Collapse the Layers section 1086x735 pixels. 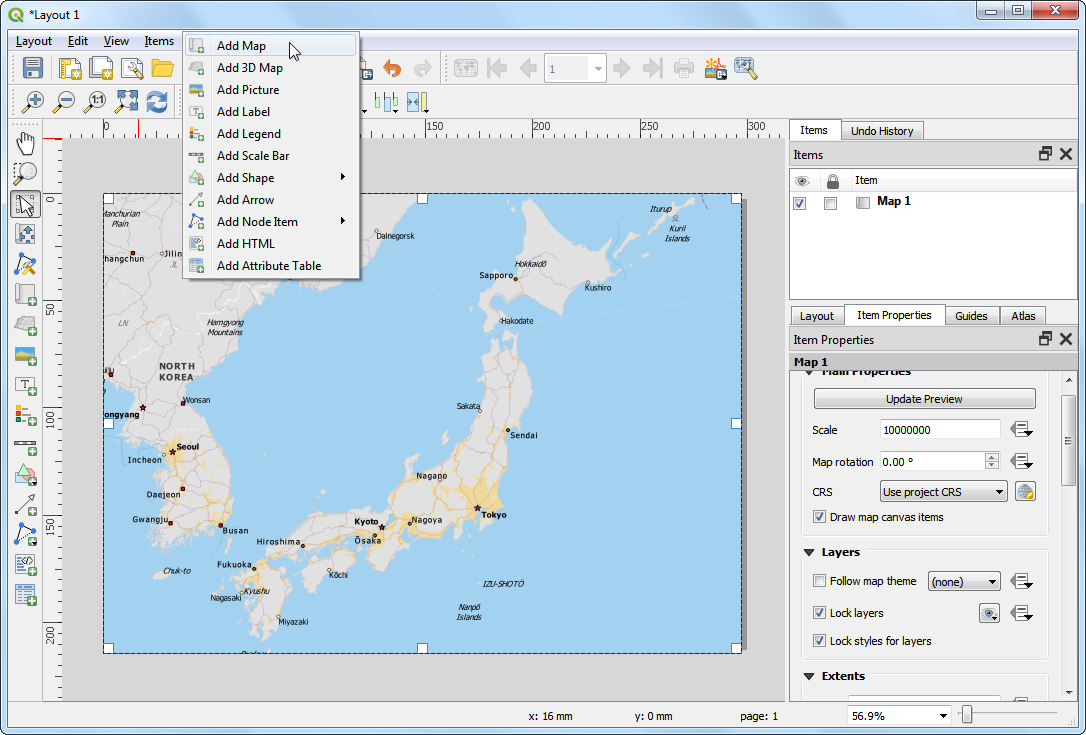pos(809,552)
